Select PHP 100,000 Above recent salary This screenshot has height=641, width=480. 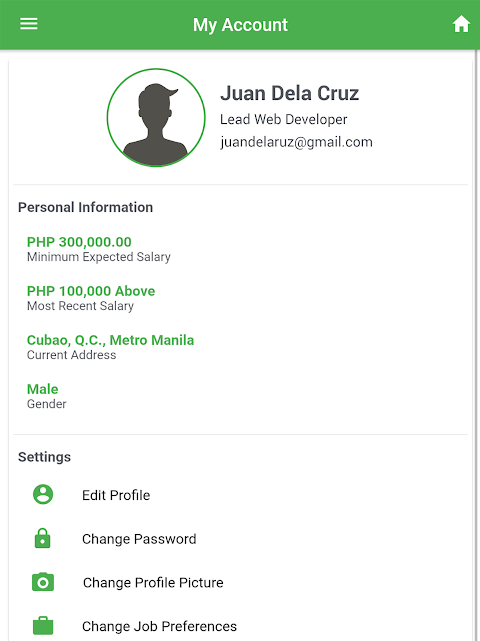91,291
